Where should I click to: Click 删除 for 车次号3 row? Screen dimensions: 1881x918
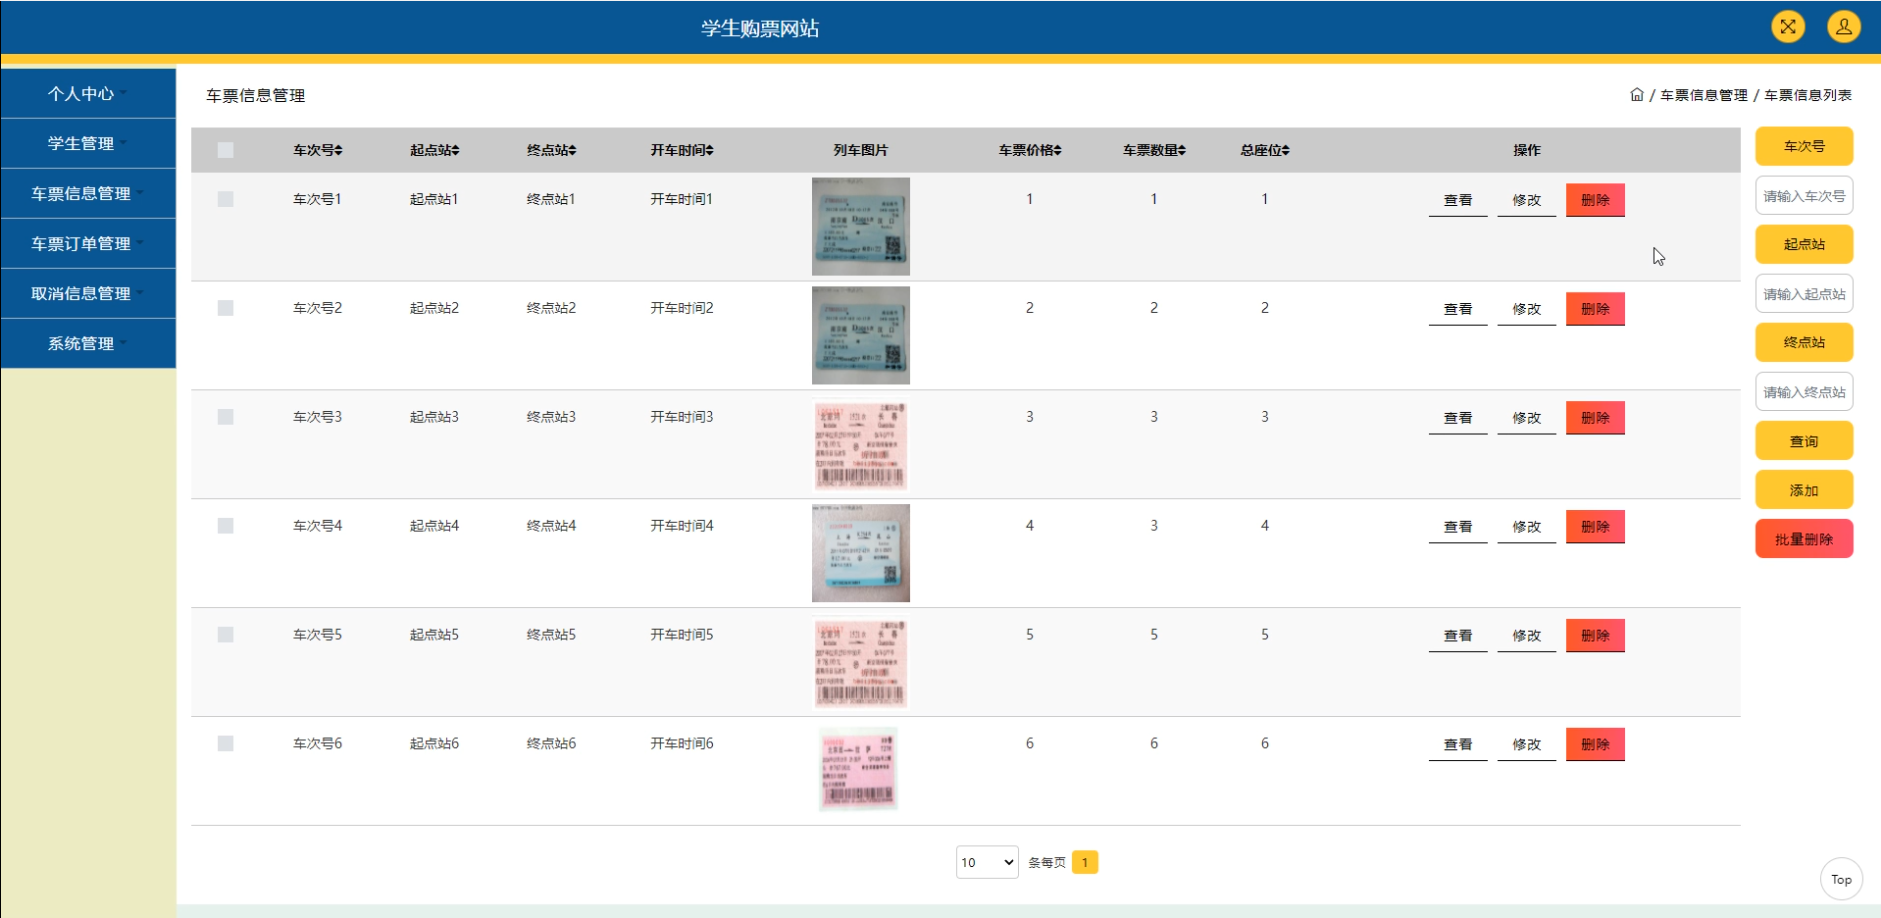pos(1595,418)
